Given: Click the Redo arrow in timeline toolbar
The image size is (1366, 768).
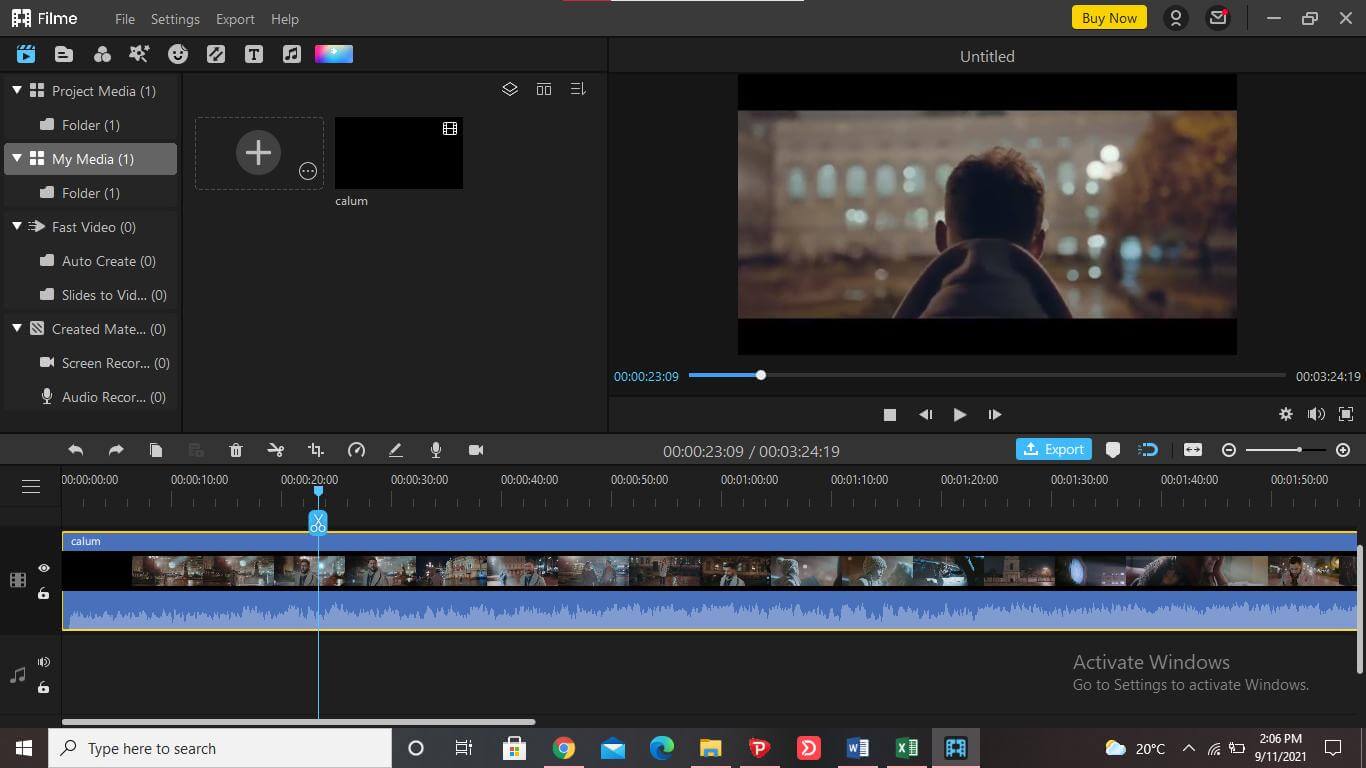Looking at the screenshot, I should [116, 450].
